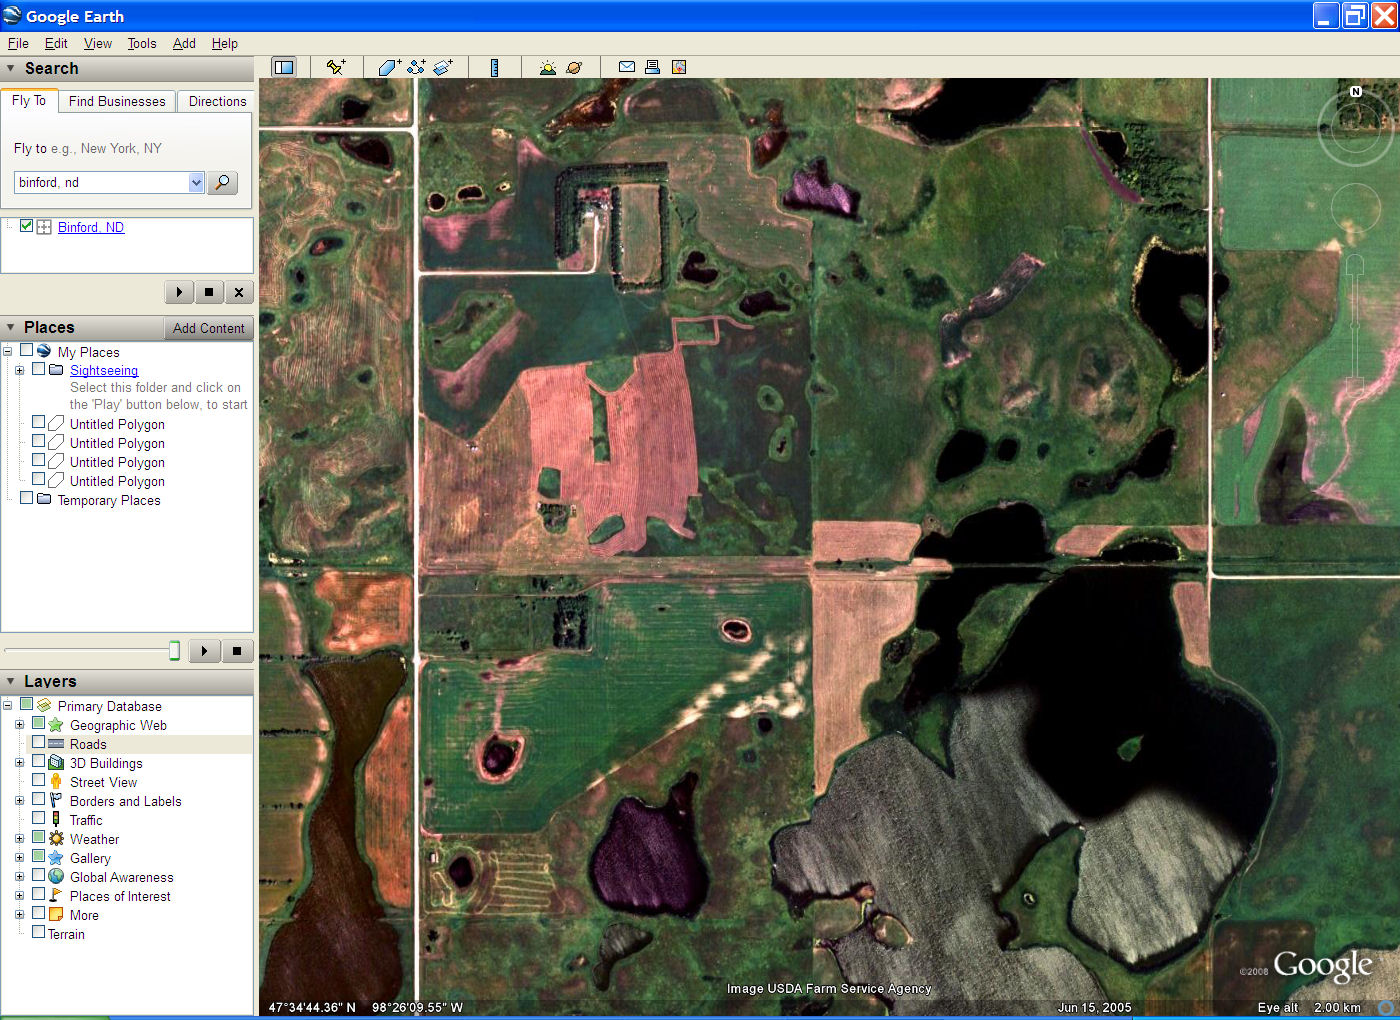Screen dimensions: 1400x1020
Task: Click the Add Polygon toolbar icon
Action: pyautogui.click(x=389, y=67)
